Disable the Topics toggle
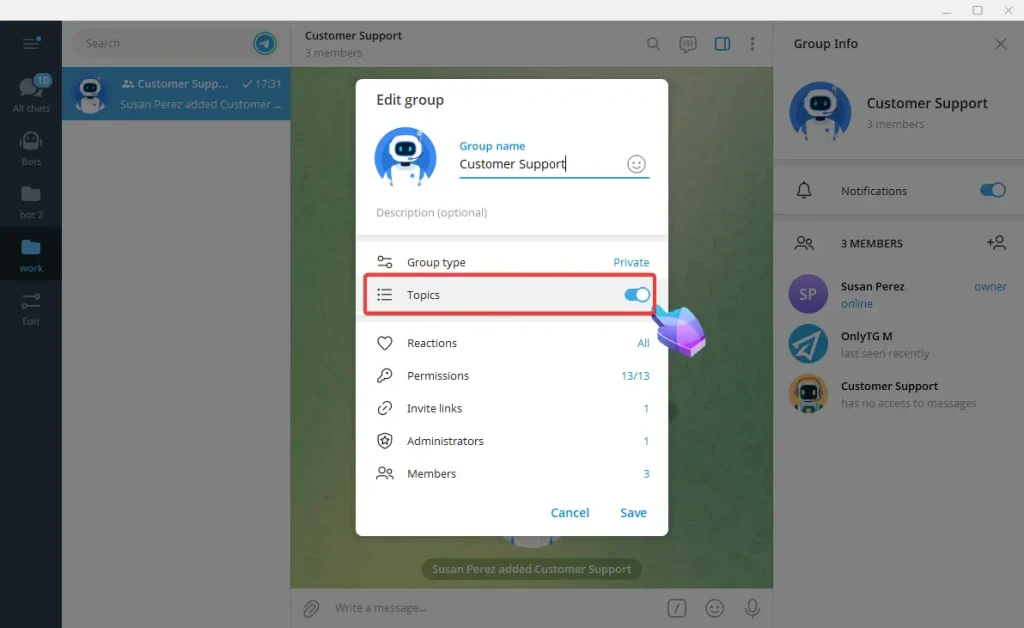This screenshot has width=1024, height=628. pos(636,295)
